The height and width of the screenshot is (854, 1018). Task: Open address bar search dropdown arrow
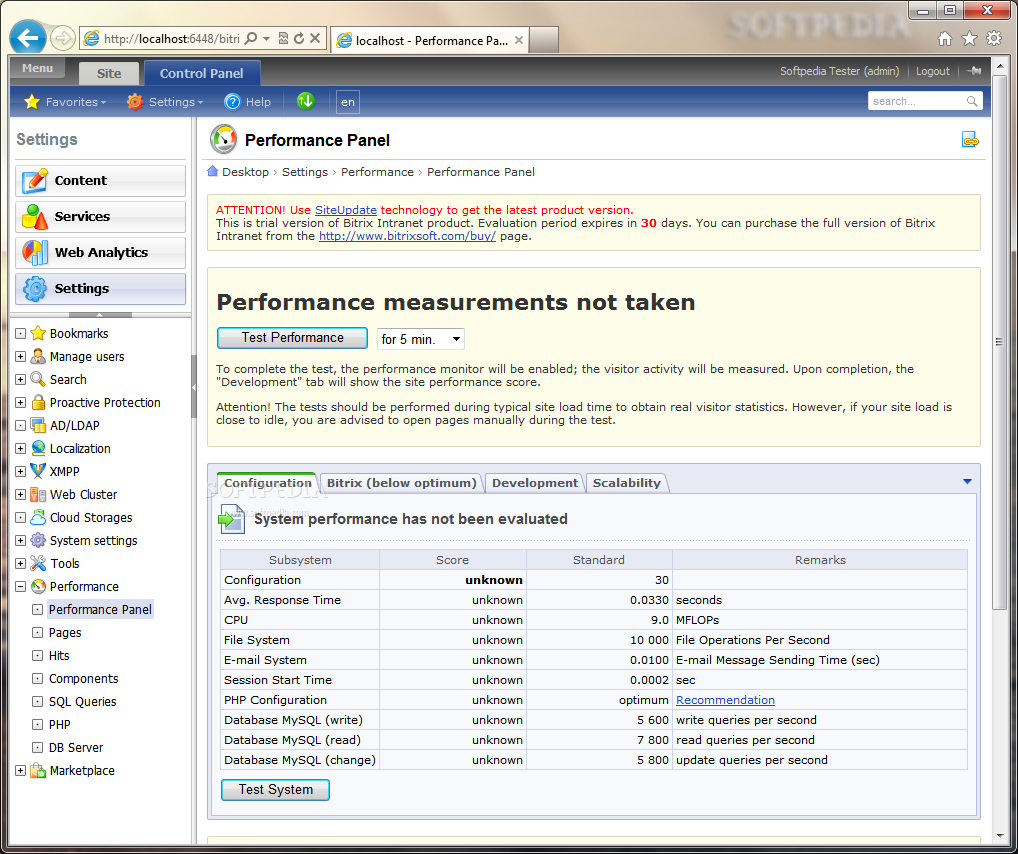tap(266, 38)
